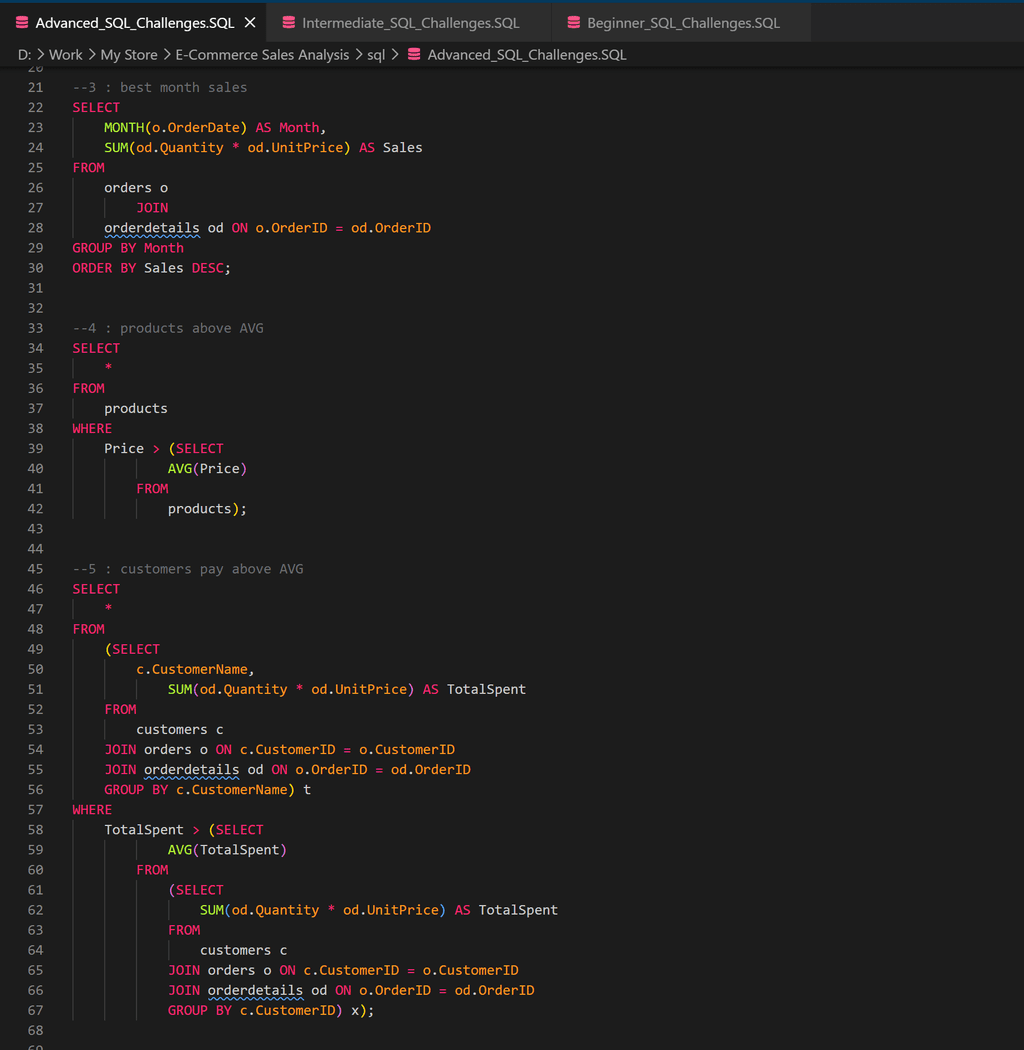The height and width of the screenshot is (1050, 1024).
Task: Click 'TotalSpent' alias on line 62
Action: click(518, 911)
